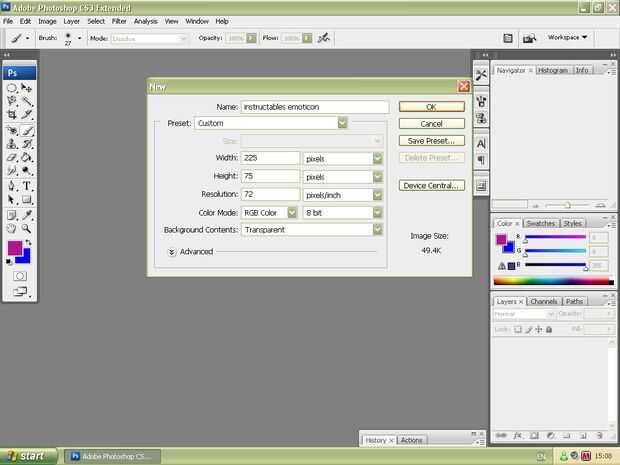Select the Paint Bucket tool
The width and height of the screenshot is (620, 465).
point(26,157)
